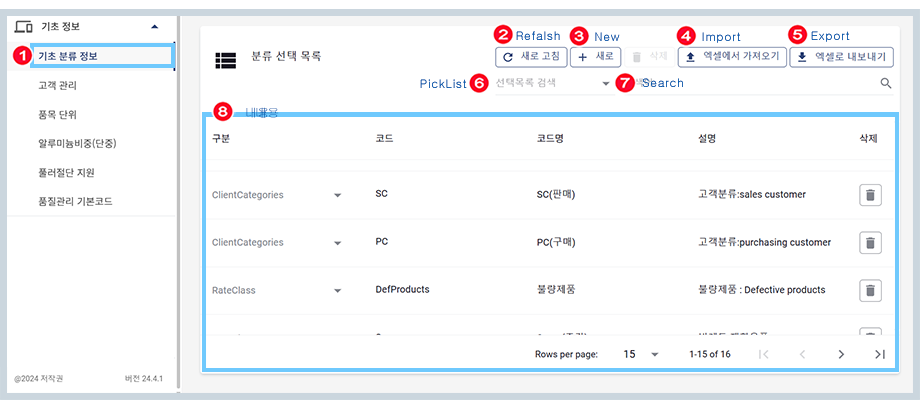This screenshot has height=400, width=920.
Task: Click the SC(판매) code name cell
Action: coord(556,194)
